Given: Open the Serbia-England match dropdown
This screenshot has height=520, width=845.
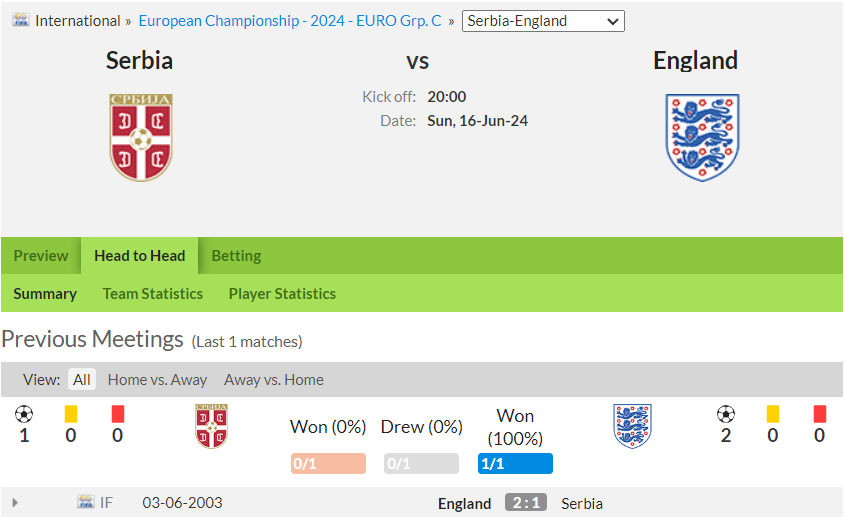Looking at the screenshot, I should (x=543, y=21).
